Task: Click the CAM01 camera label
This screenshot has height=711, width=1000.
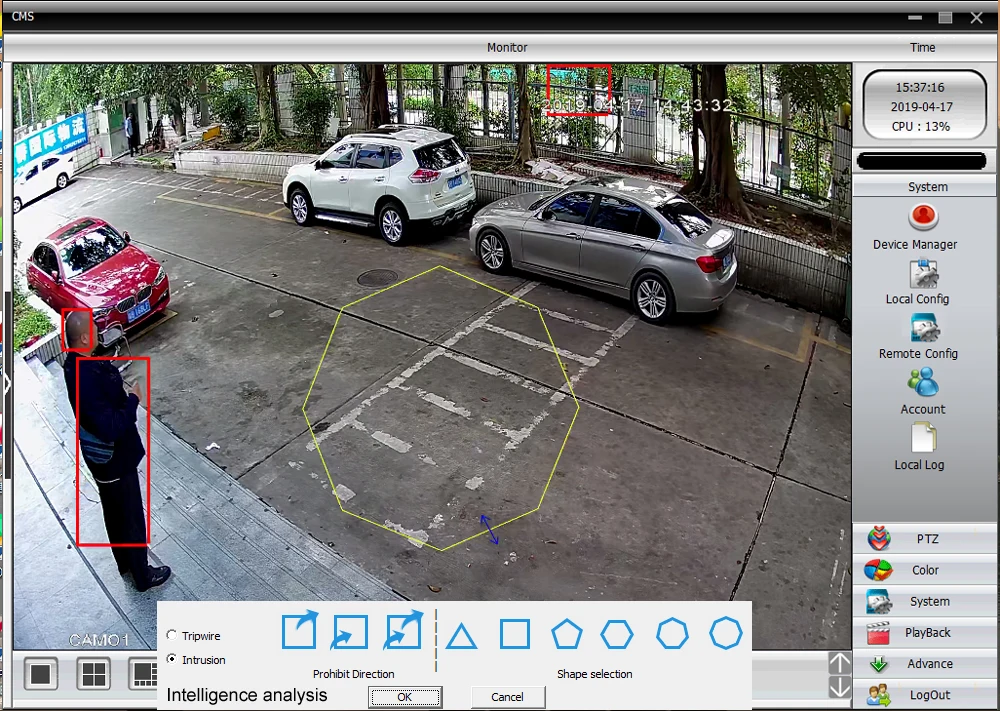Action: [x=98, y=640]
